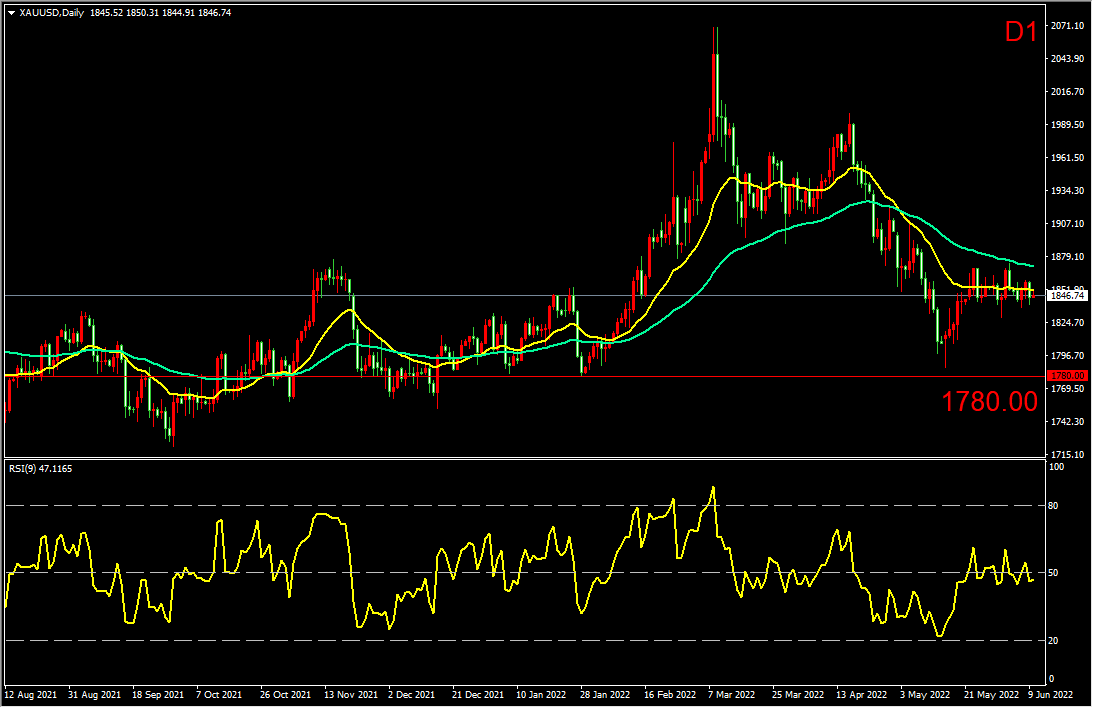Click the RSI scale value 100
Viewport: 1093px width, 708px height.
coord(1056,467)
